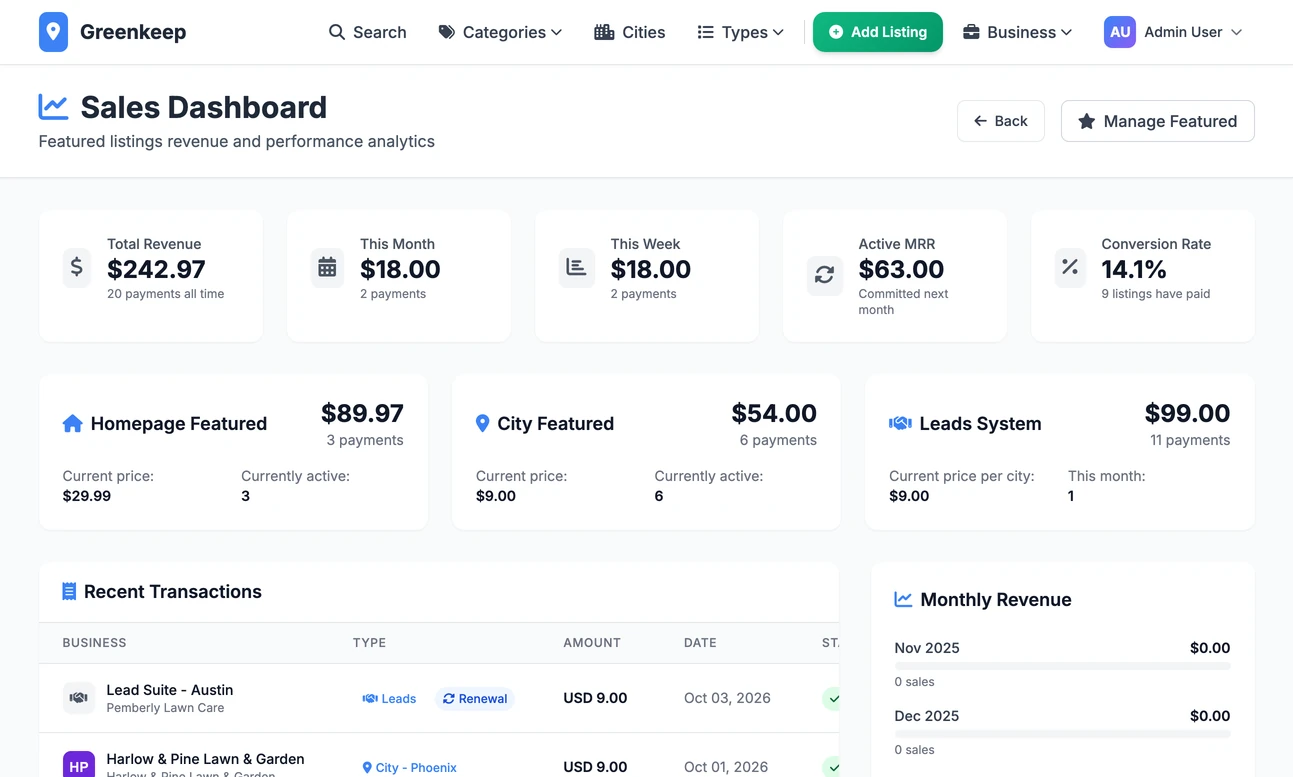Click the Leads tag on Lead Suite row
Viewport: 1293px width, 777px height.
point(389,699)
